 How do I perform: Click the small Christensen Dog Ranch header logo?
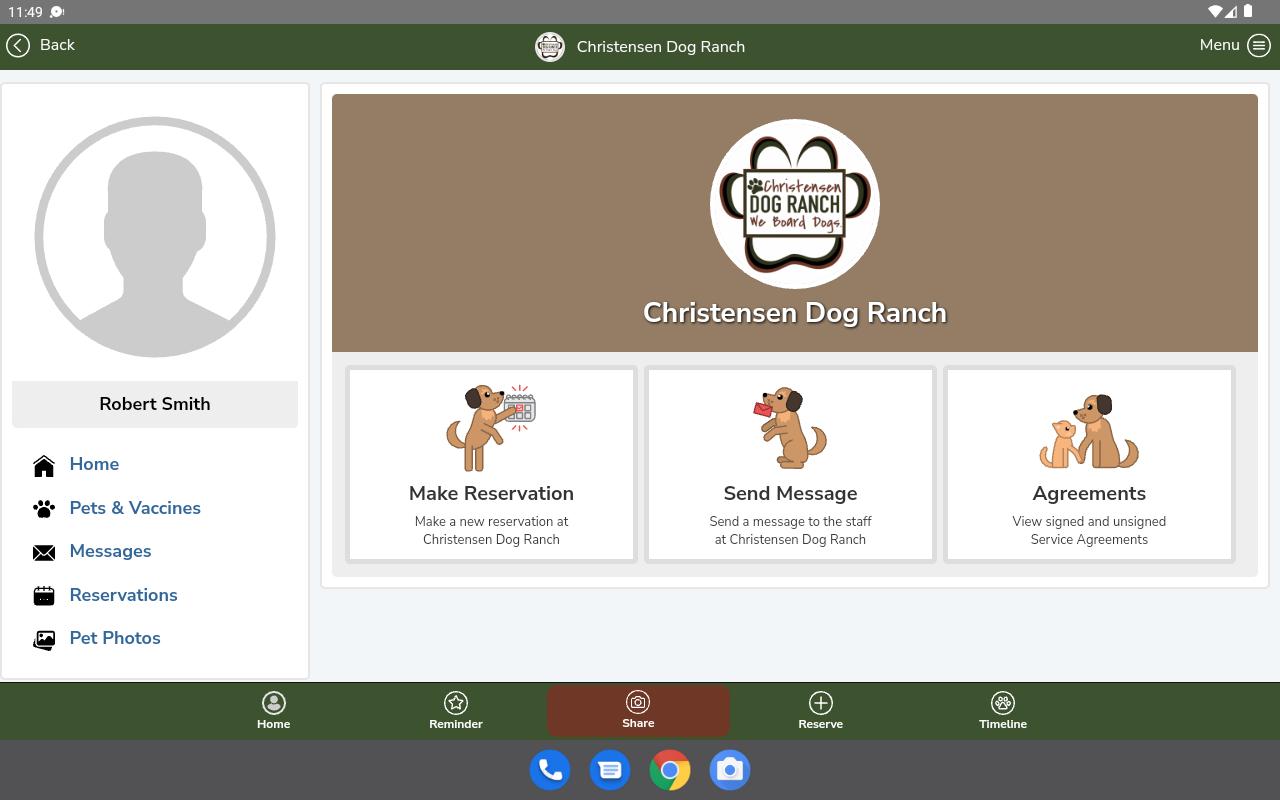pos(550,46)
